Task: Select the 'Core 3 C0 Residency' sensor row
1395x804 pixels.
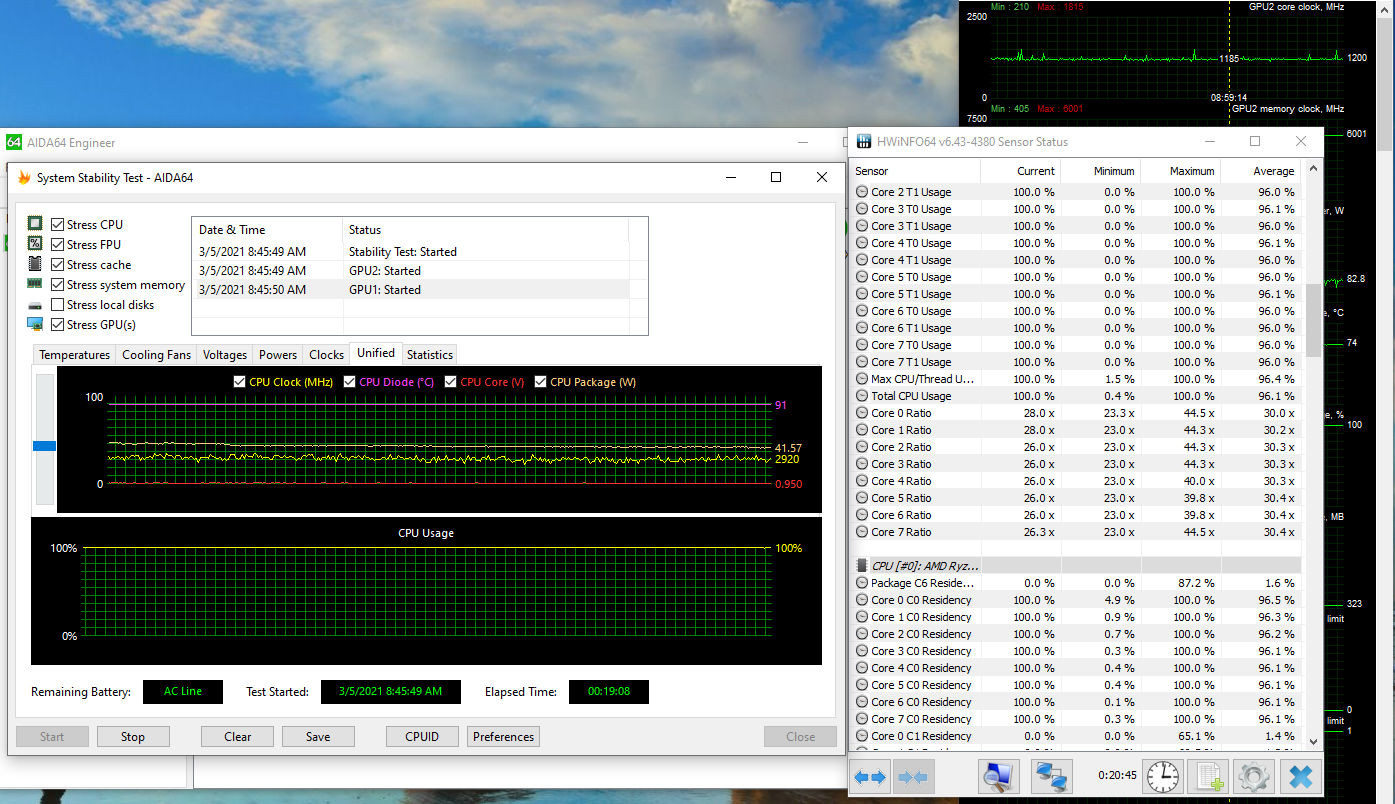Action: [1076, 651]
